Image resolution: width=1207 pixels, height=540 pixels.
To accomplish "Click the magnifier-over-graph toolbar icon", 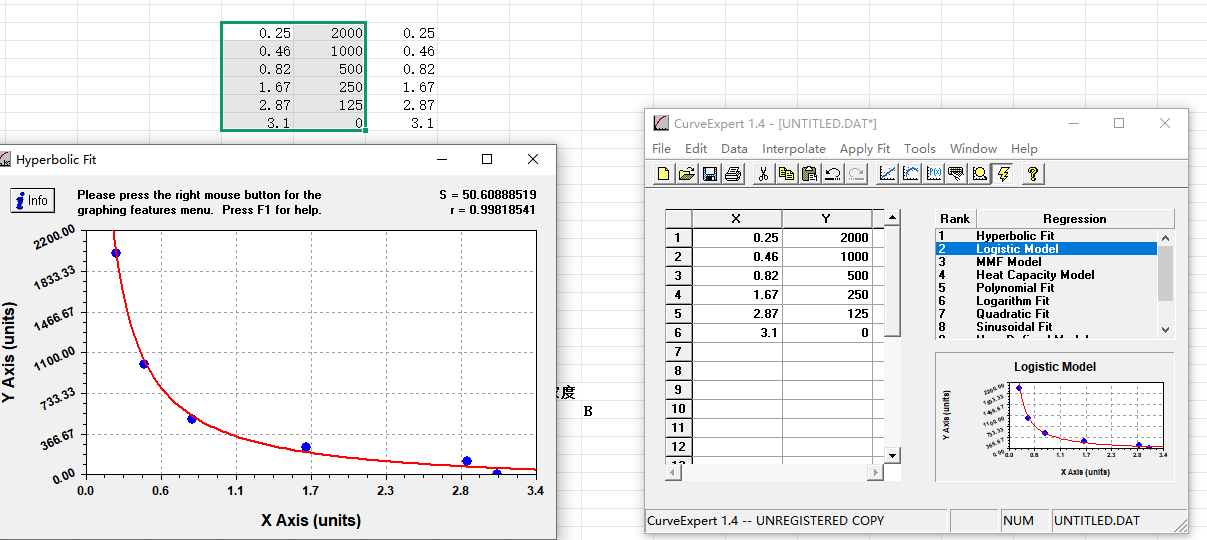I will (x=980, y=174).
